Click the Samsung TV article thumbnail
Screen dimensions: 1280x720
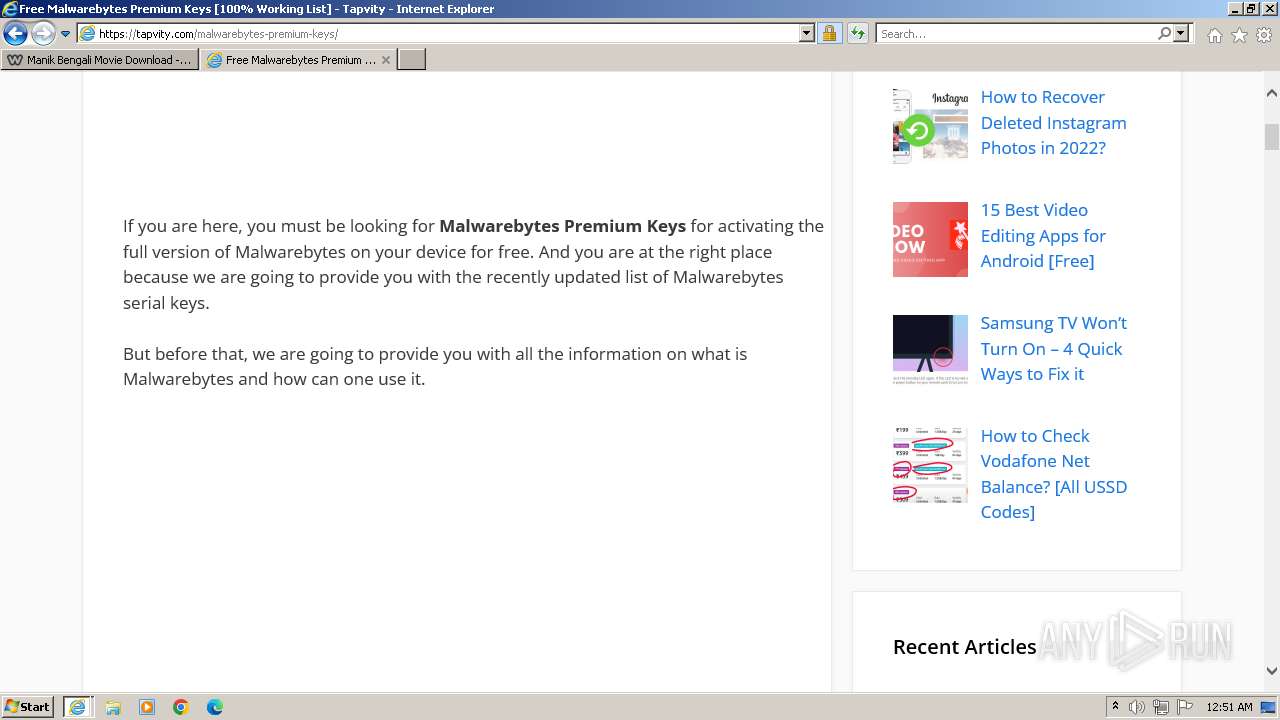pos(930,352)
